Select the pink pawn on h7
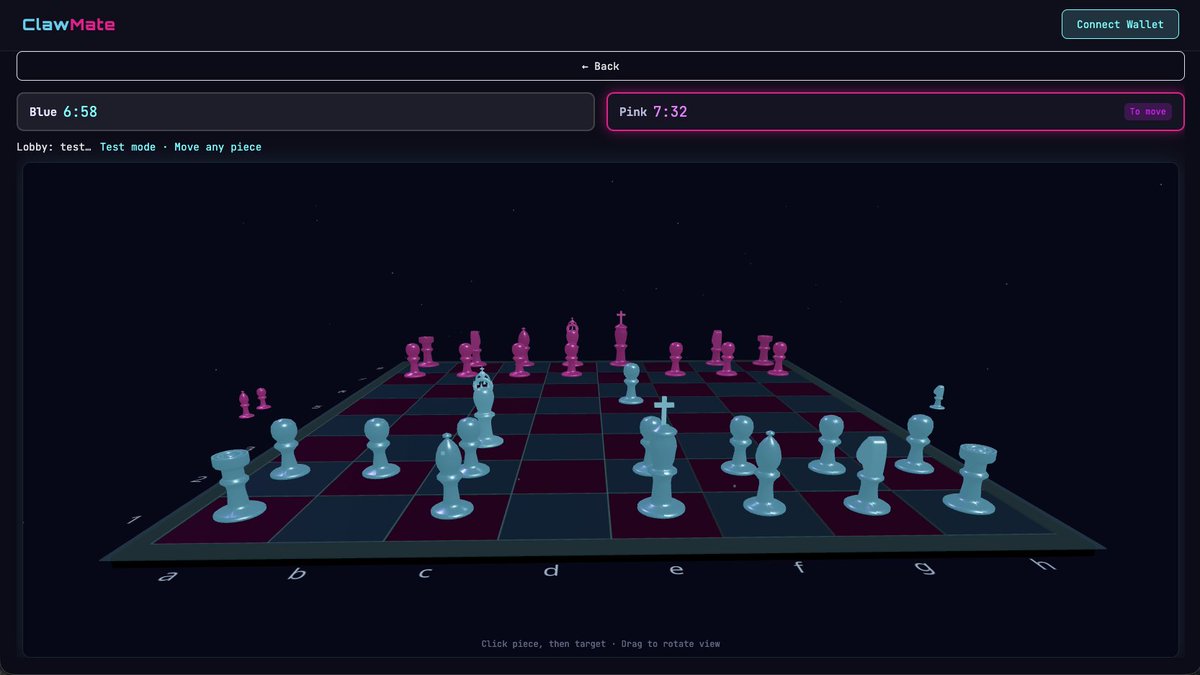The height and width of the screenshot is (675, 1200). [779, 359]
